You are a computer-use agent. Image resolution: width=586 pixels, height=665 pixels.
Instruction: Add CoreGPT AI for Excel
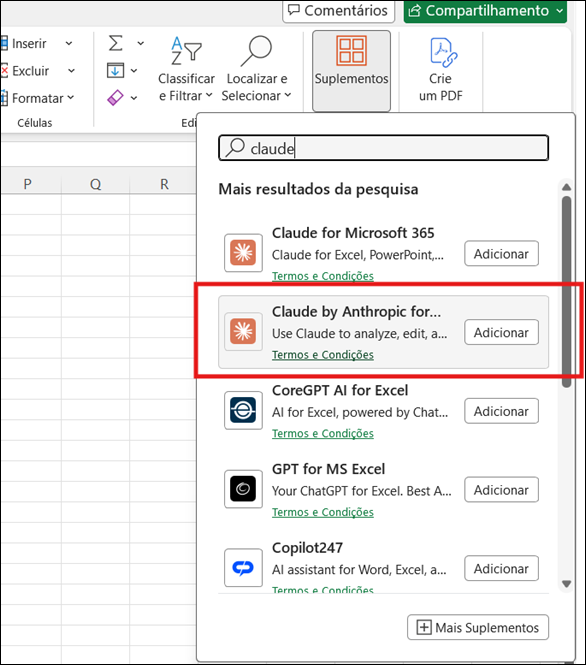[x=501, y=411]
